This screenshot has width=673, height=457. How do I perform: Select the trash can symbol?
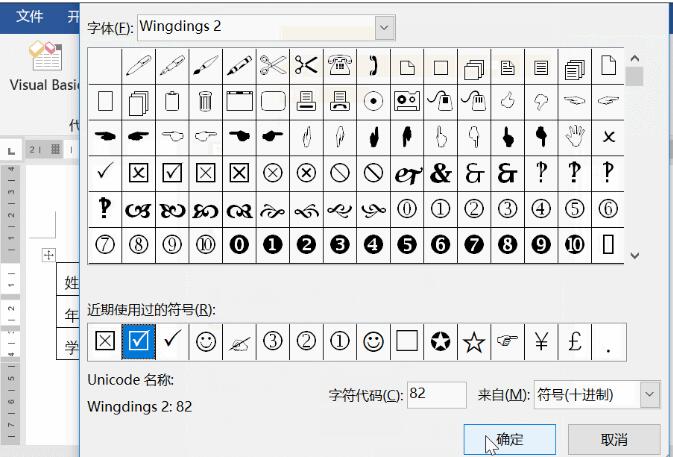tap(206, 102)
